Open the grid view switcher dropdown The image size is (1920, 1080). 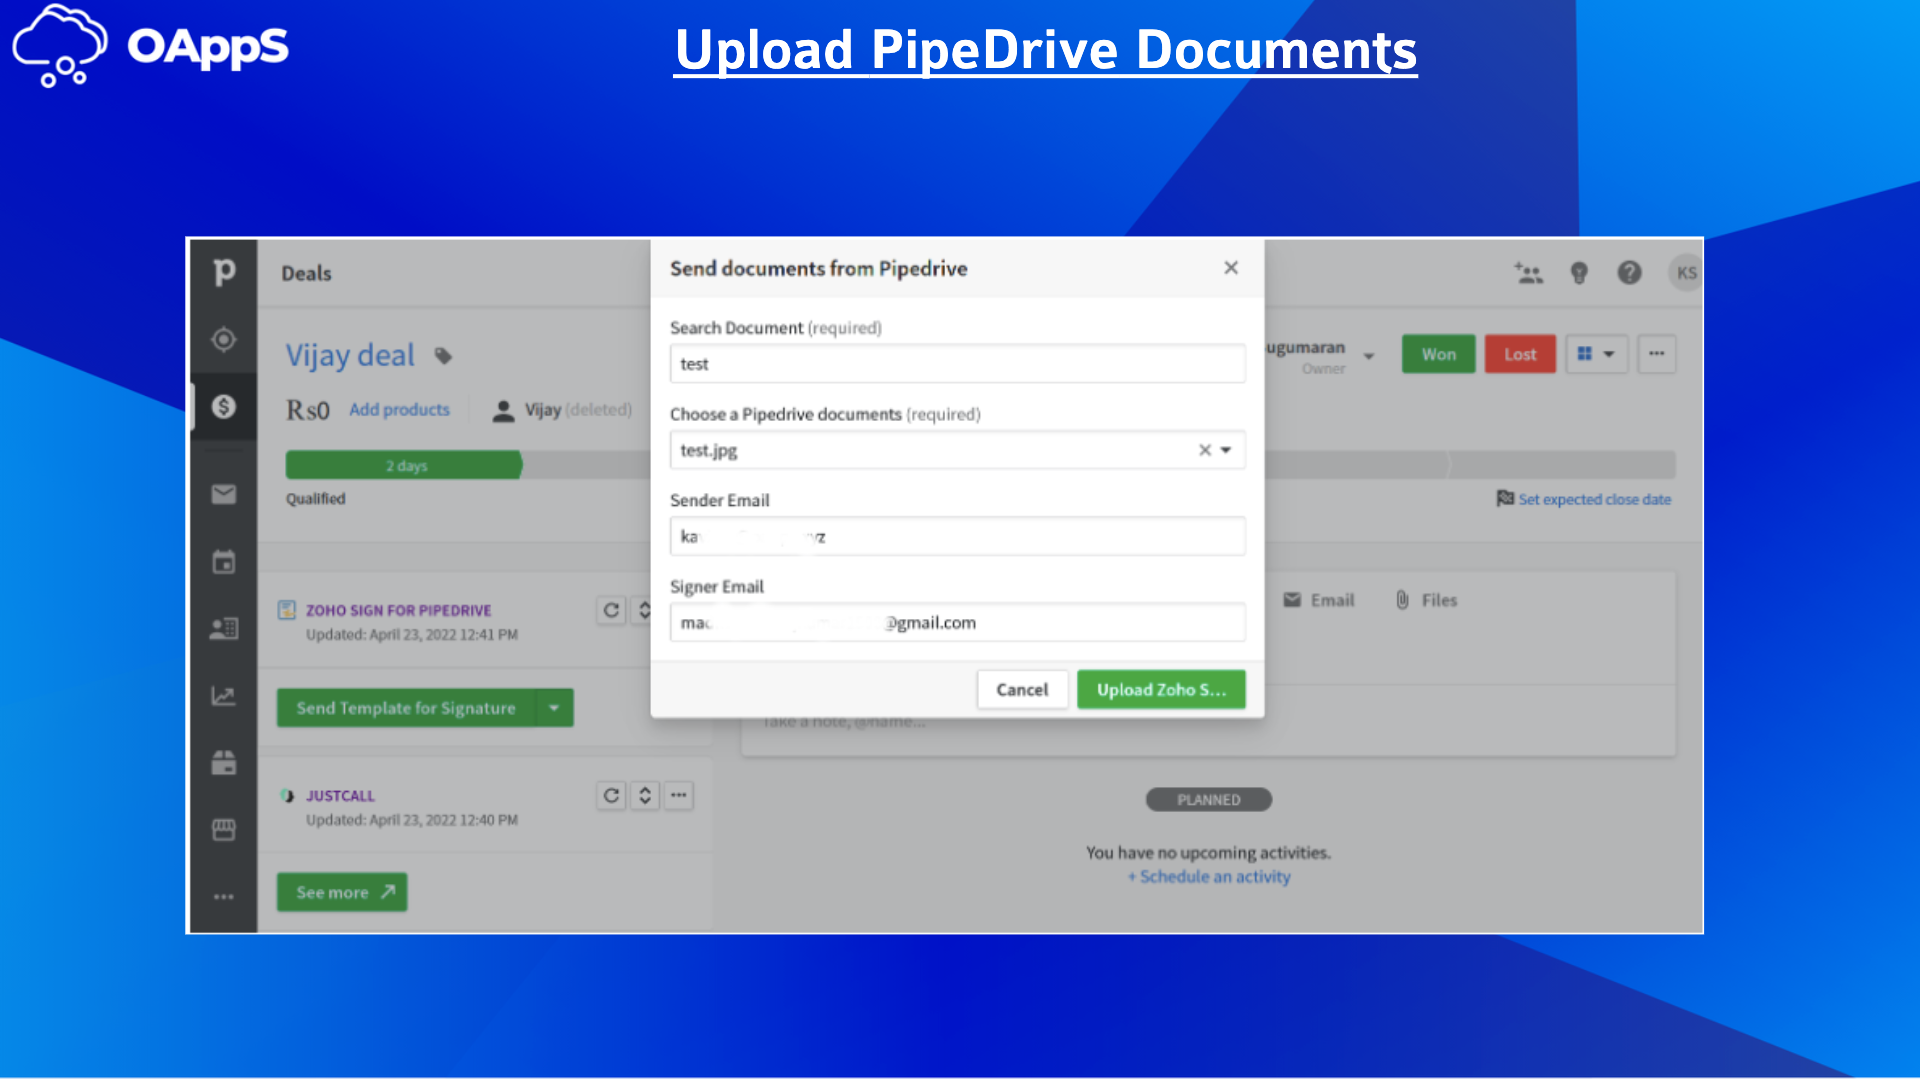click(1596, 354)
